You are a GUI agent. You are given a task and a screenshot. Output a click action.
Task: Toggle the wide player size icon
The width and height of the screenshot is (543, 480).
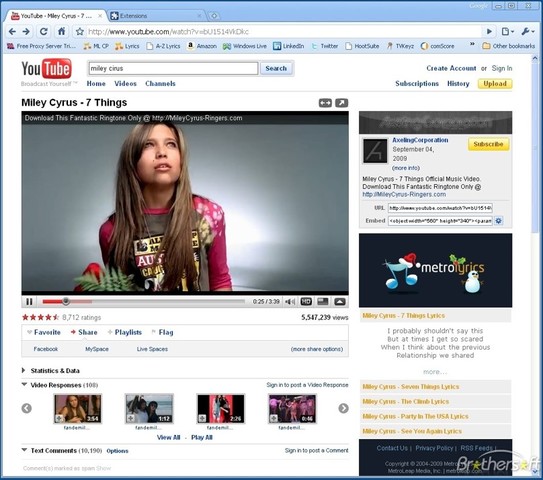[325, 103]
